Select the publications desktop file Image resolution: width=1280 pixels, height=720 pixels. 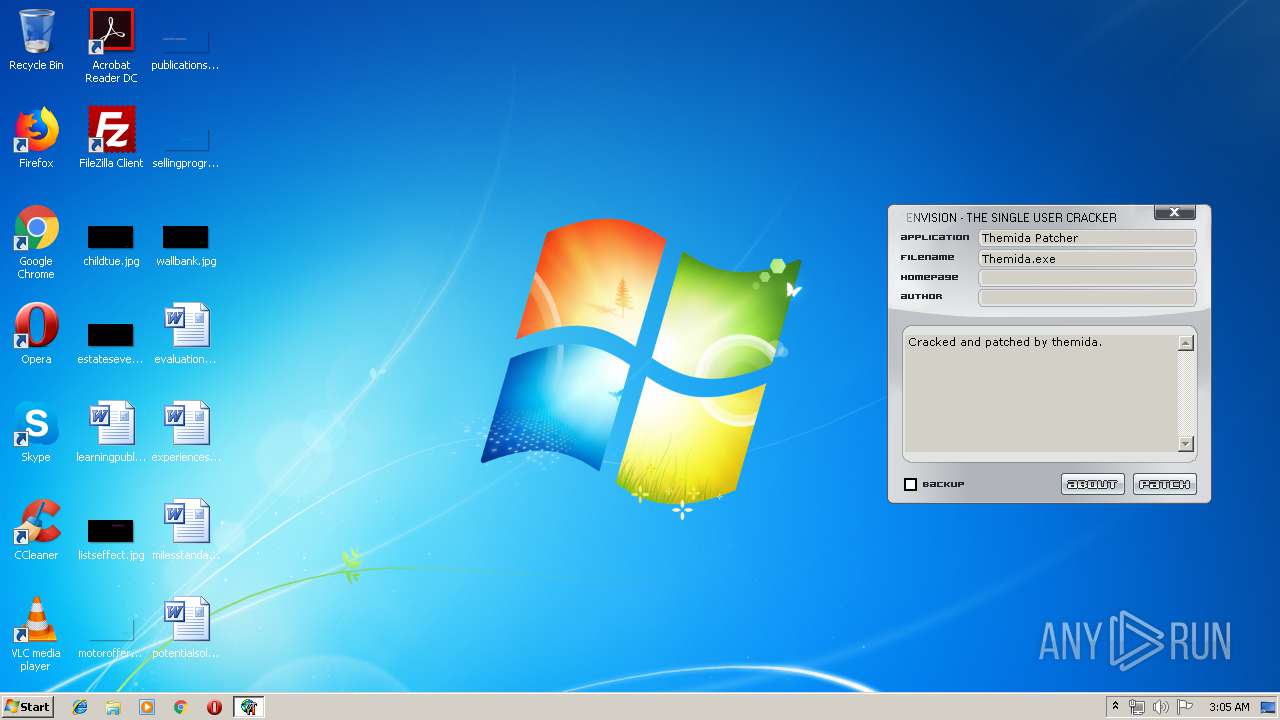click(x=185, y=46)
